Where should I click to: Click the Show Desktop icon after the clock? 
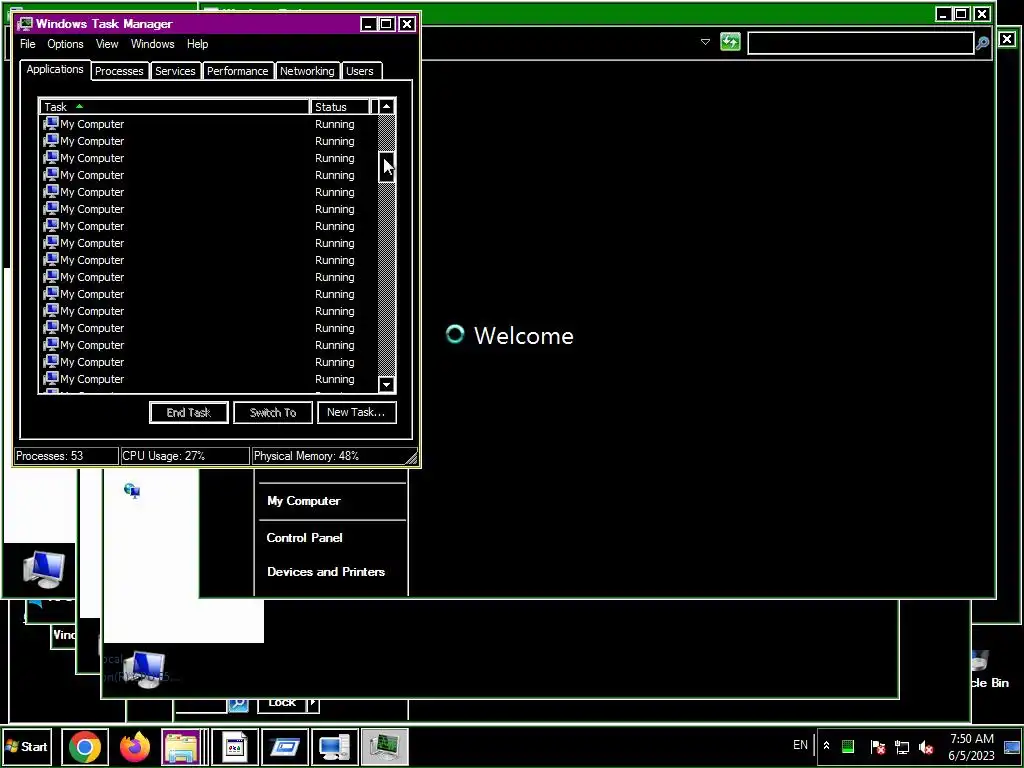pos(1012,746)
